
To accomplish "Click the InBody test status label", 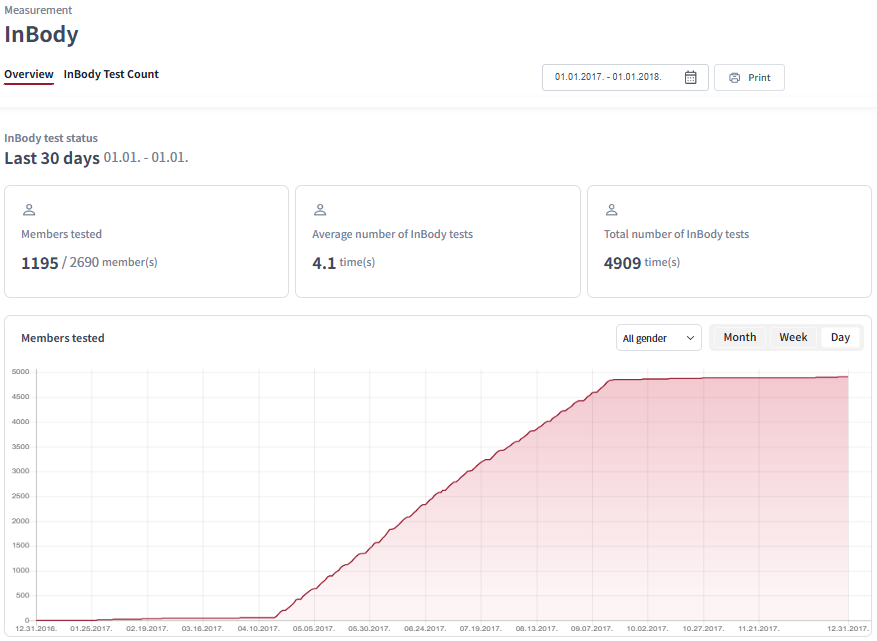I will pyautogui.click(x=51, y=138).
